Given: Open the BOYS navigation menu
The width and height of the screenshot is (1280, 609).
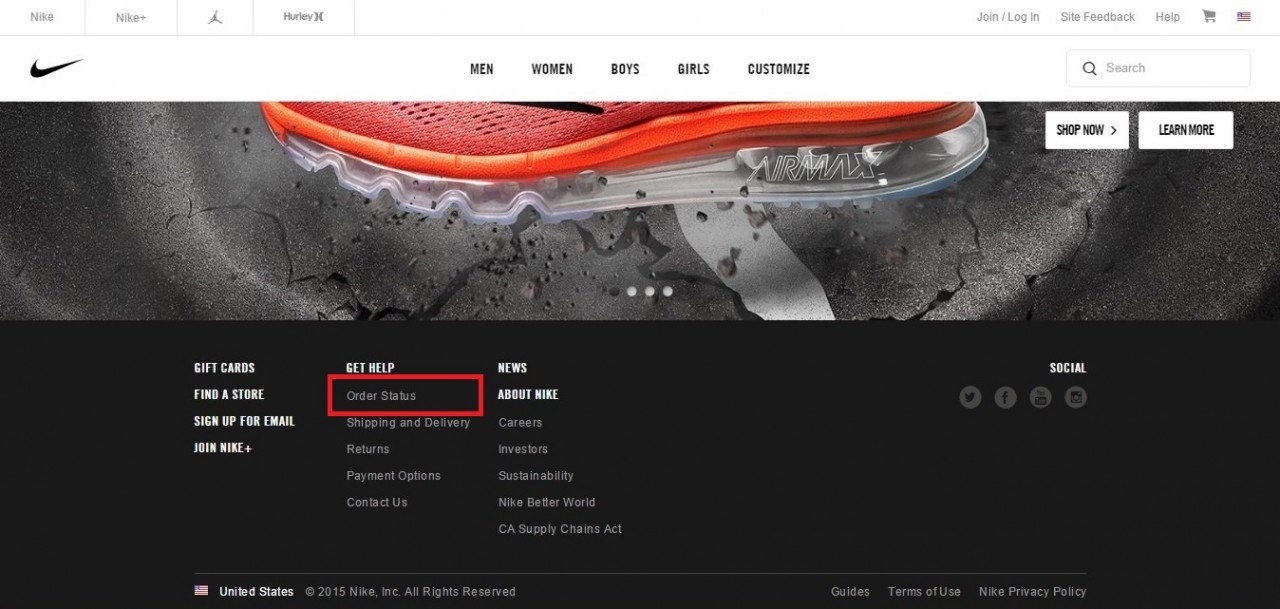Looking at the screenshot, I should pos(625,69).
